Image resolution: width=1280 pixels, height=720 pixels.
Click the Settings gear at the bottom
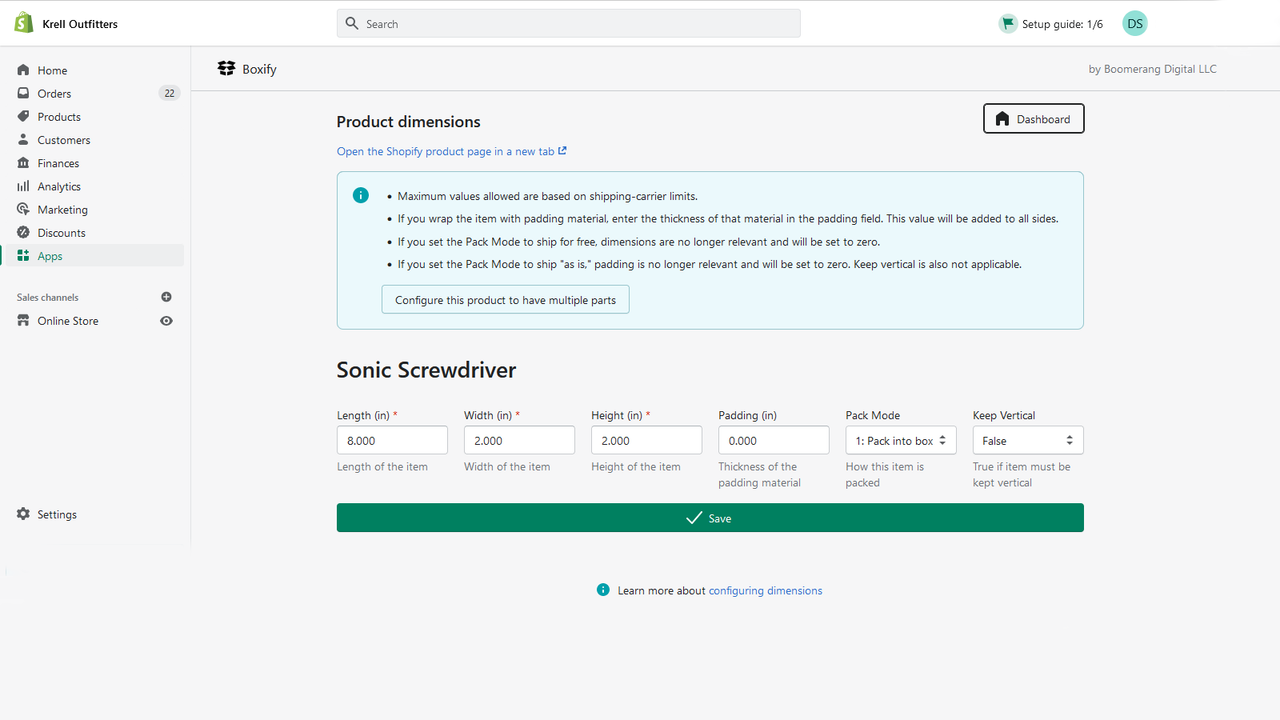(x=22, y=514)
